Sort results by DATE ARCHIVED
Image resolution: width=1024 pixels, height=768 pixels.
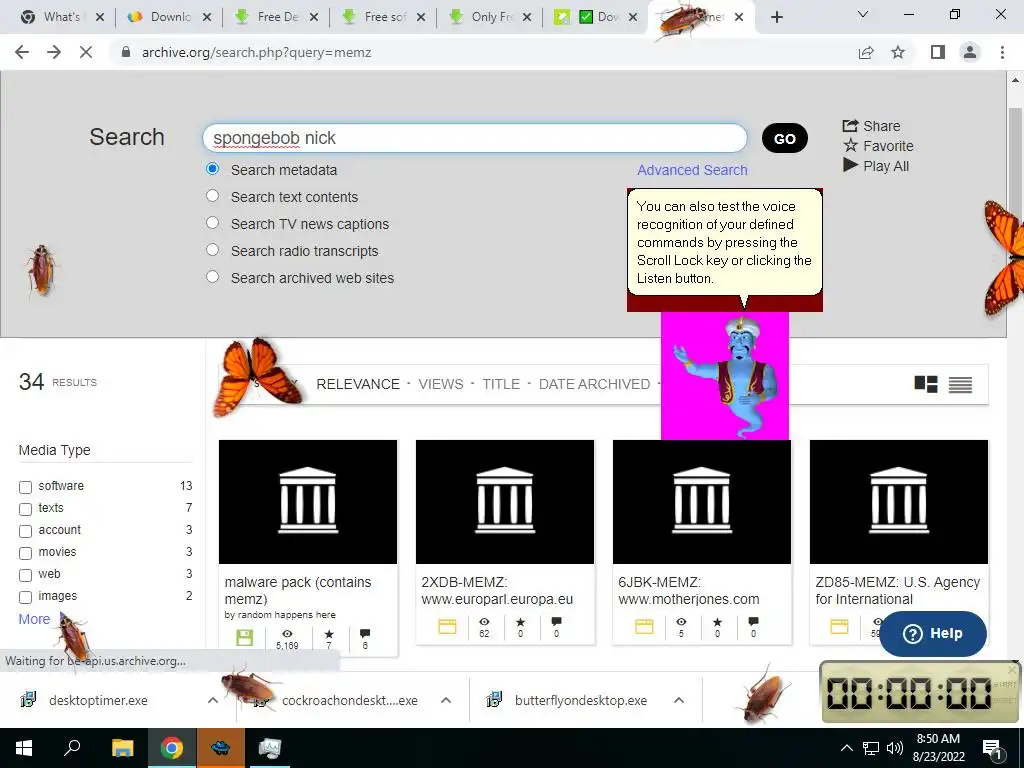pos(594,384)
